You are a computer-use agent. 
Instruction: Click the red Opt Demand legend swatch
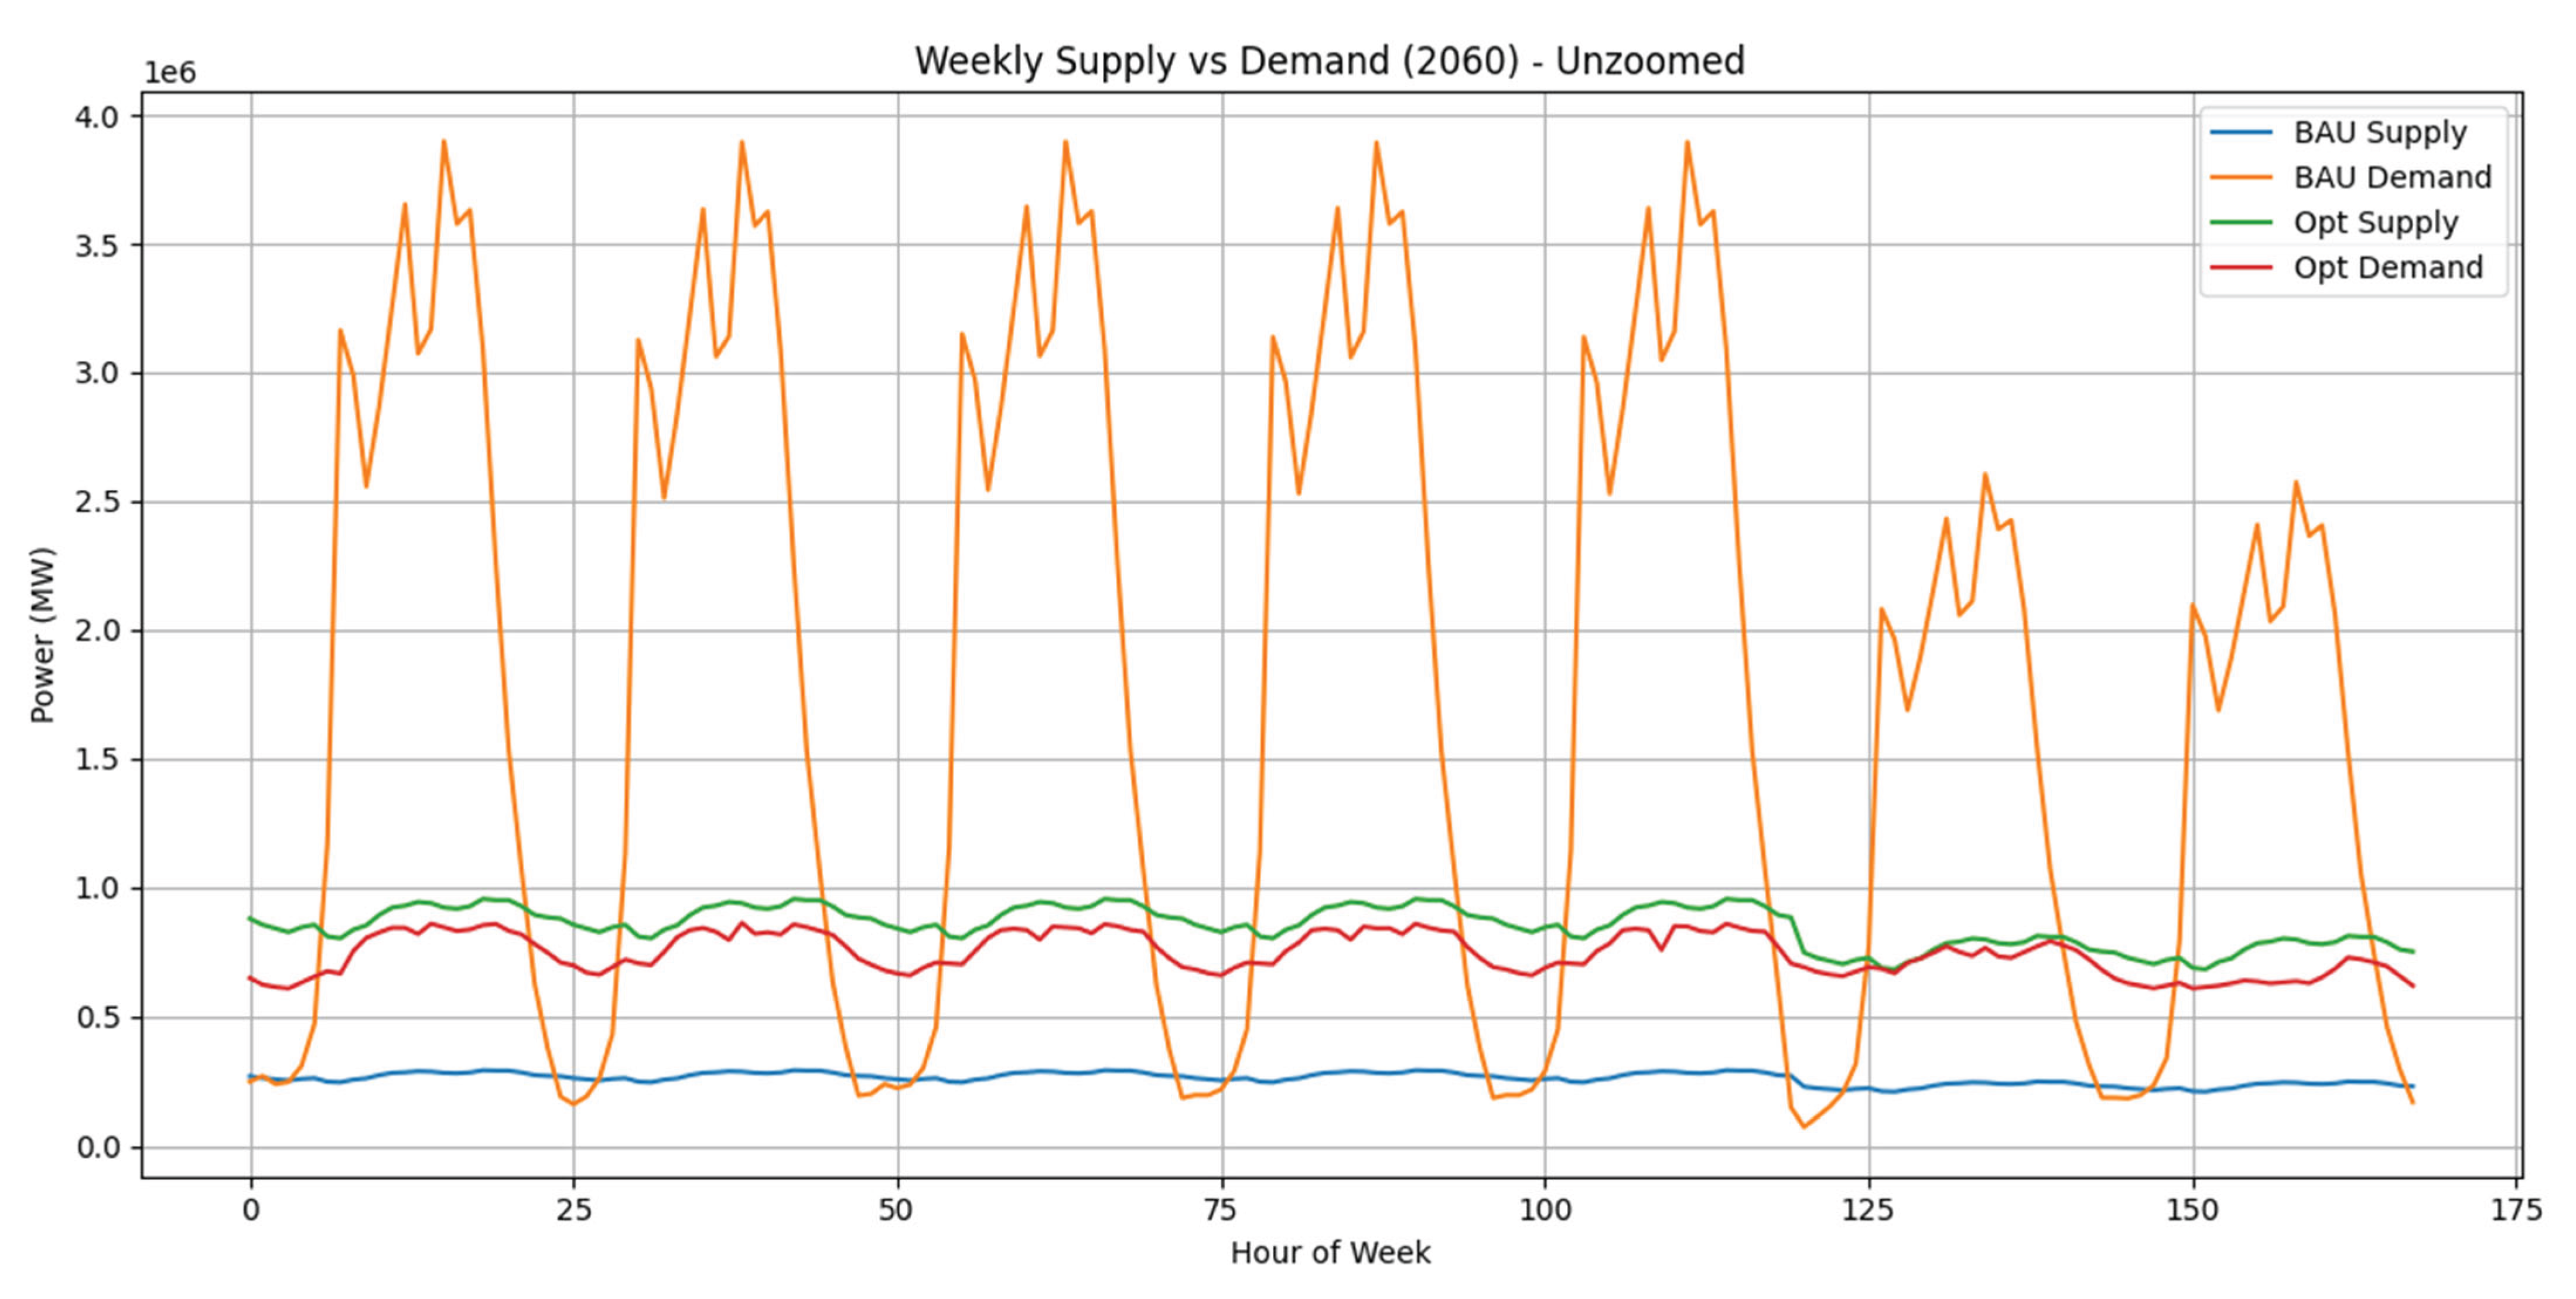[x=2241, y=267]
